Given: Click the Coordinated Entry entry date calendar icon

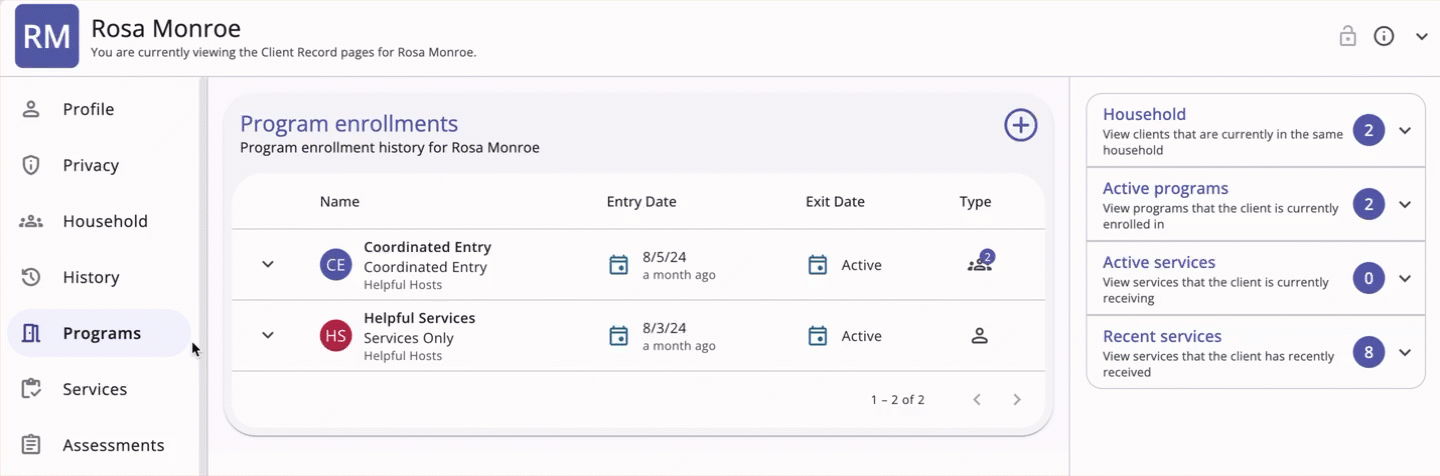Looking at the screenshot, I should point(619,265).
